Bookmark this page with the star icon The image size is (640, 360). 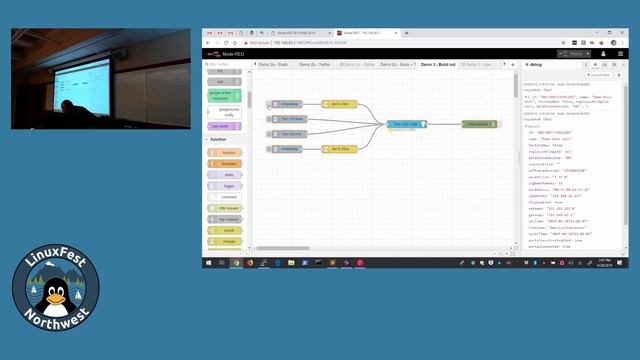coord(563,43)
